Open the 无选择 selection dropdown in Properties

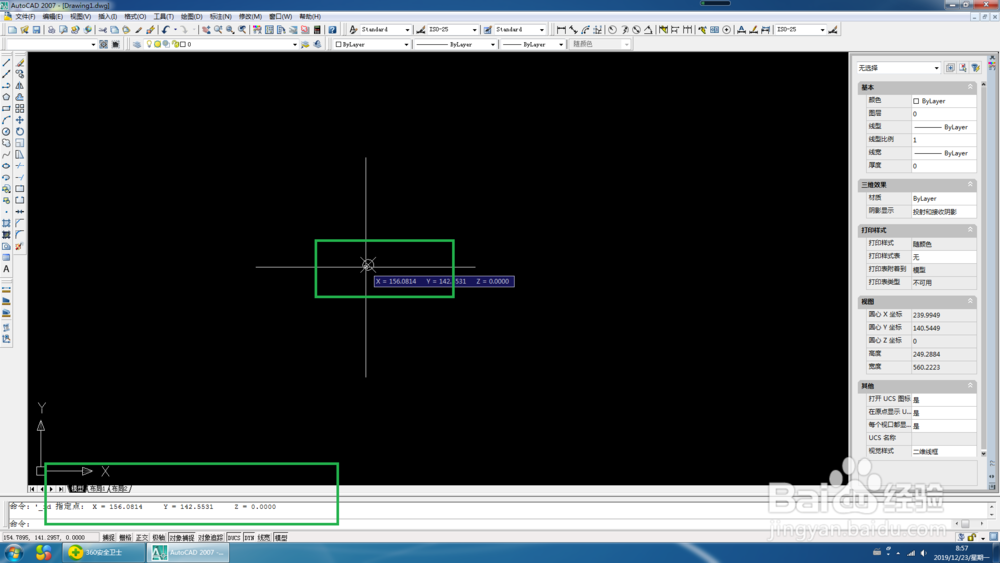tap(898, 68)
